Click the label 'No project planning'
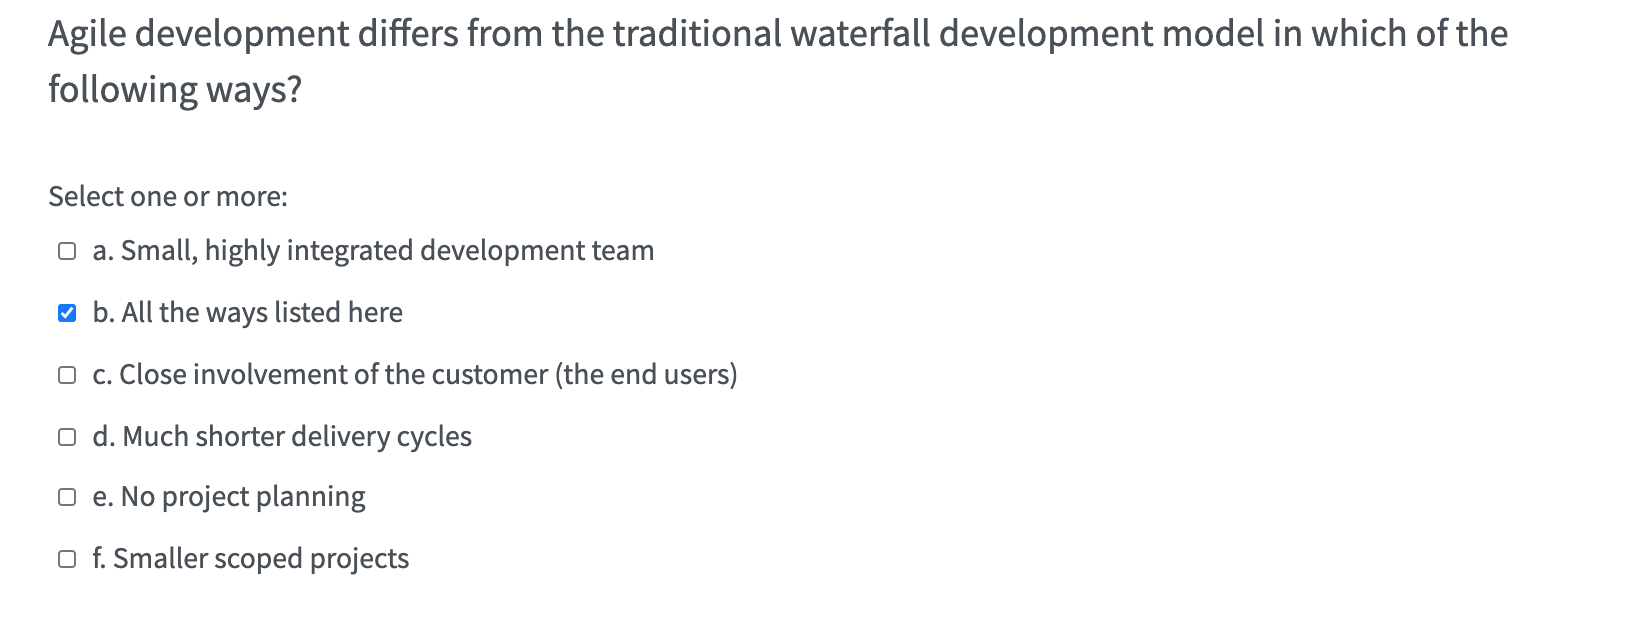1634x630 pixels. pyautogui.click(x=228, y=496)
